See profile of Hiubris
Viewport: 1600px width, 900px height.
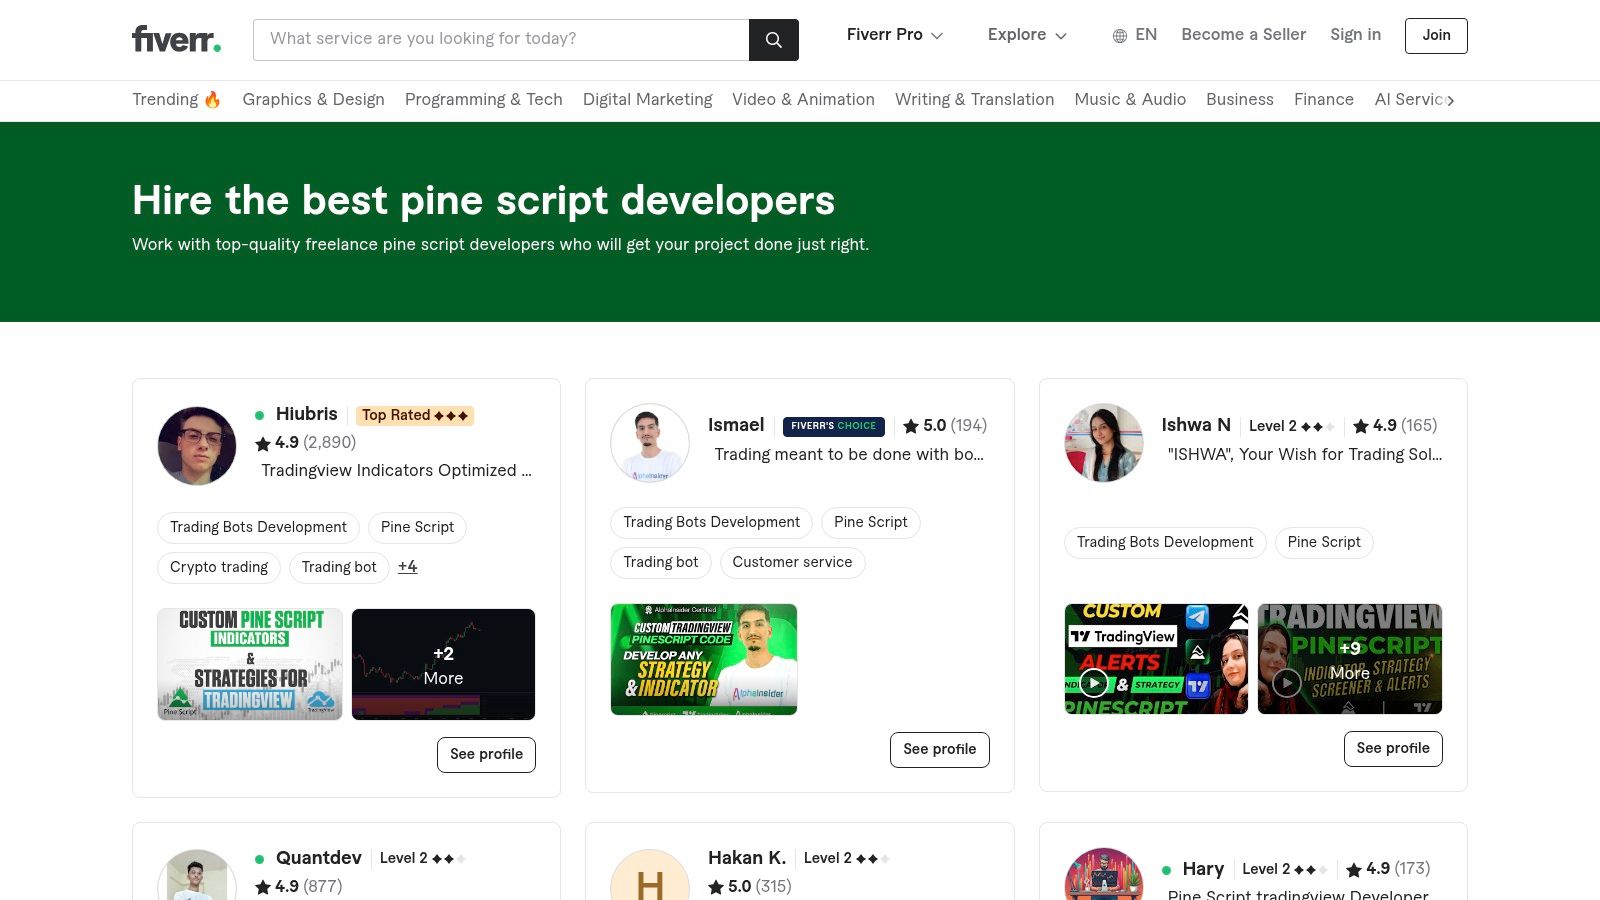(x=486, y=755)
